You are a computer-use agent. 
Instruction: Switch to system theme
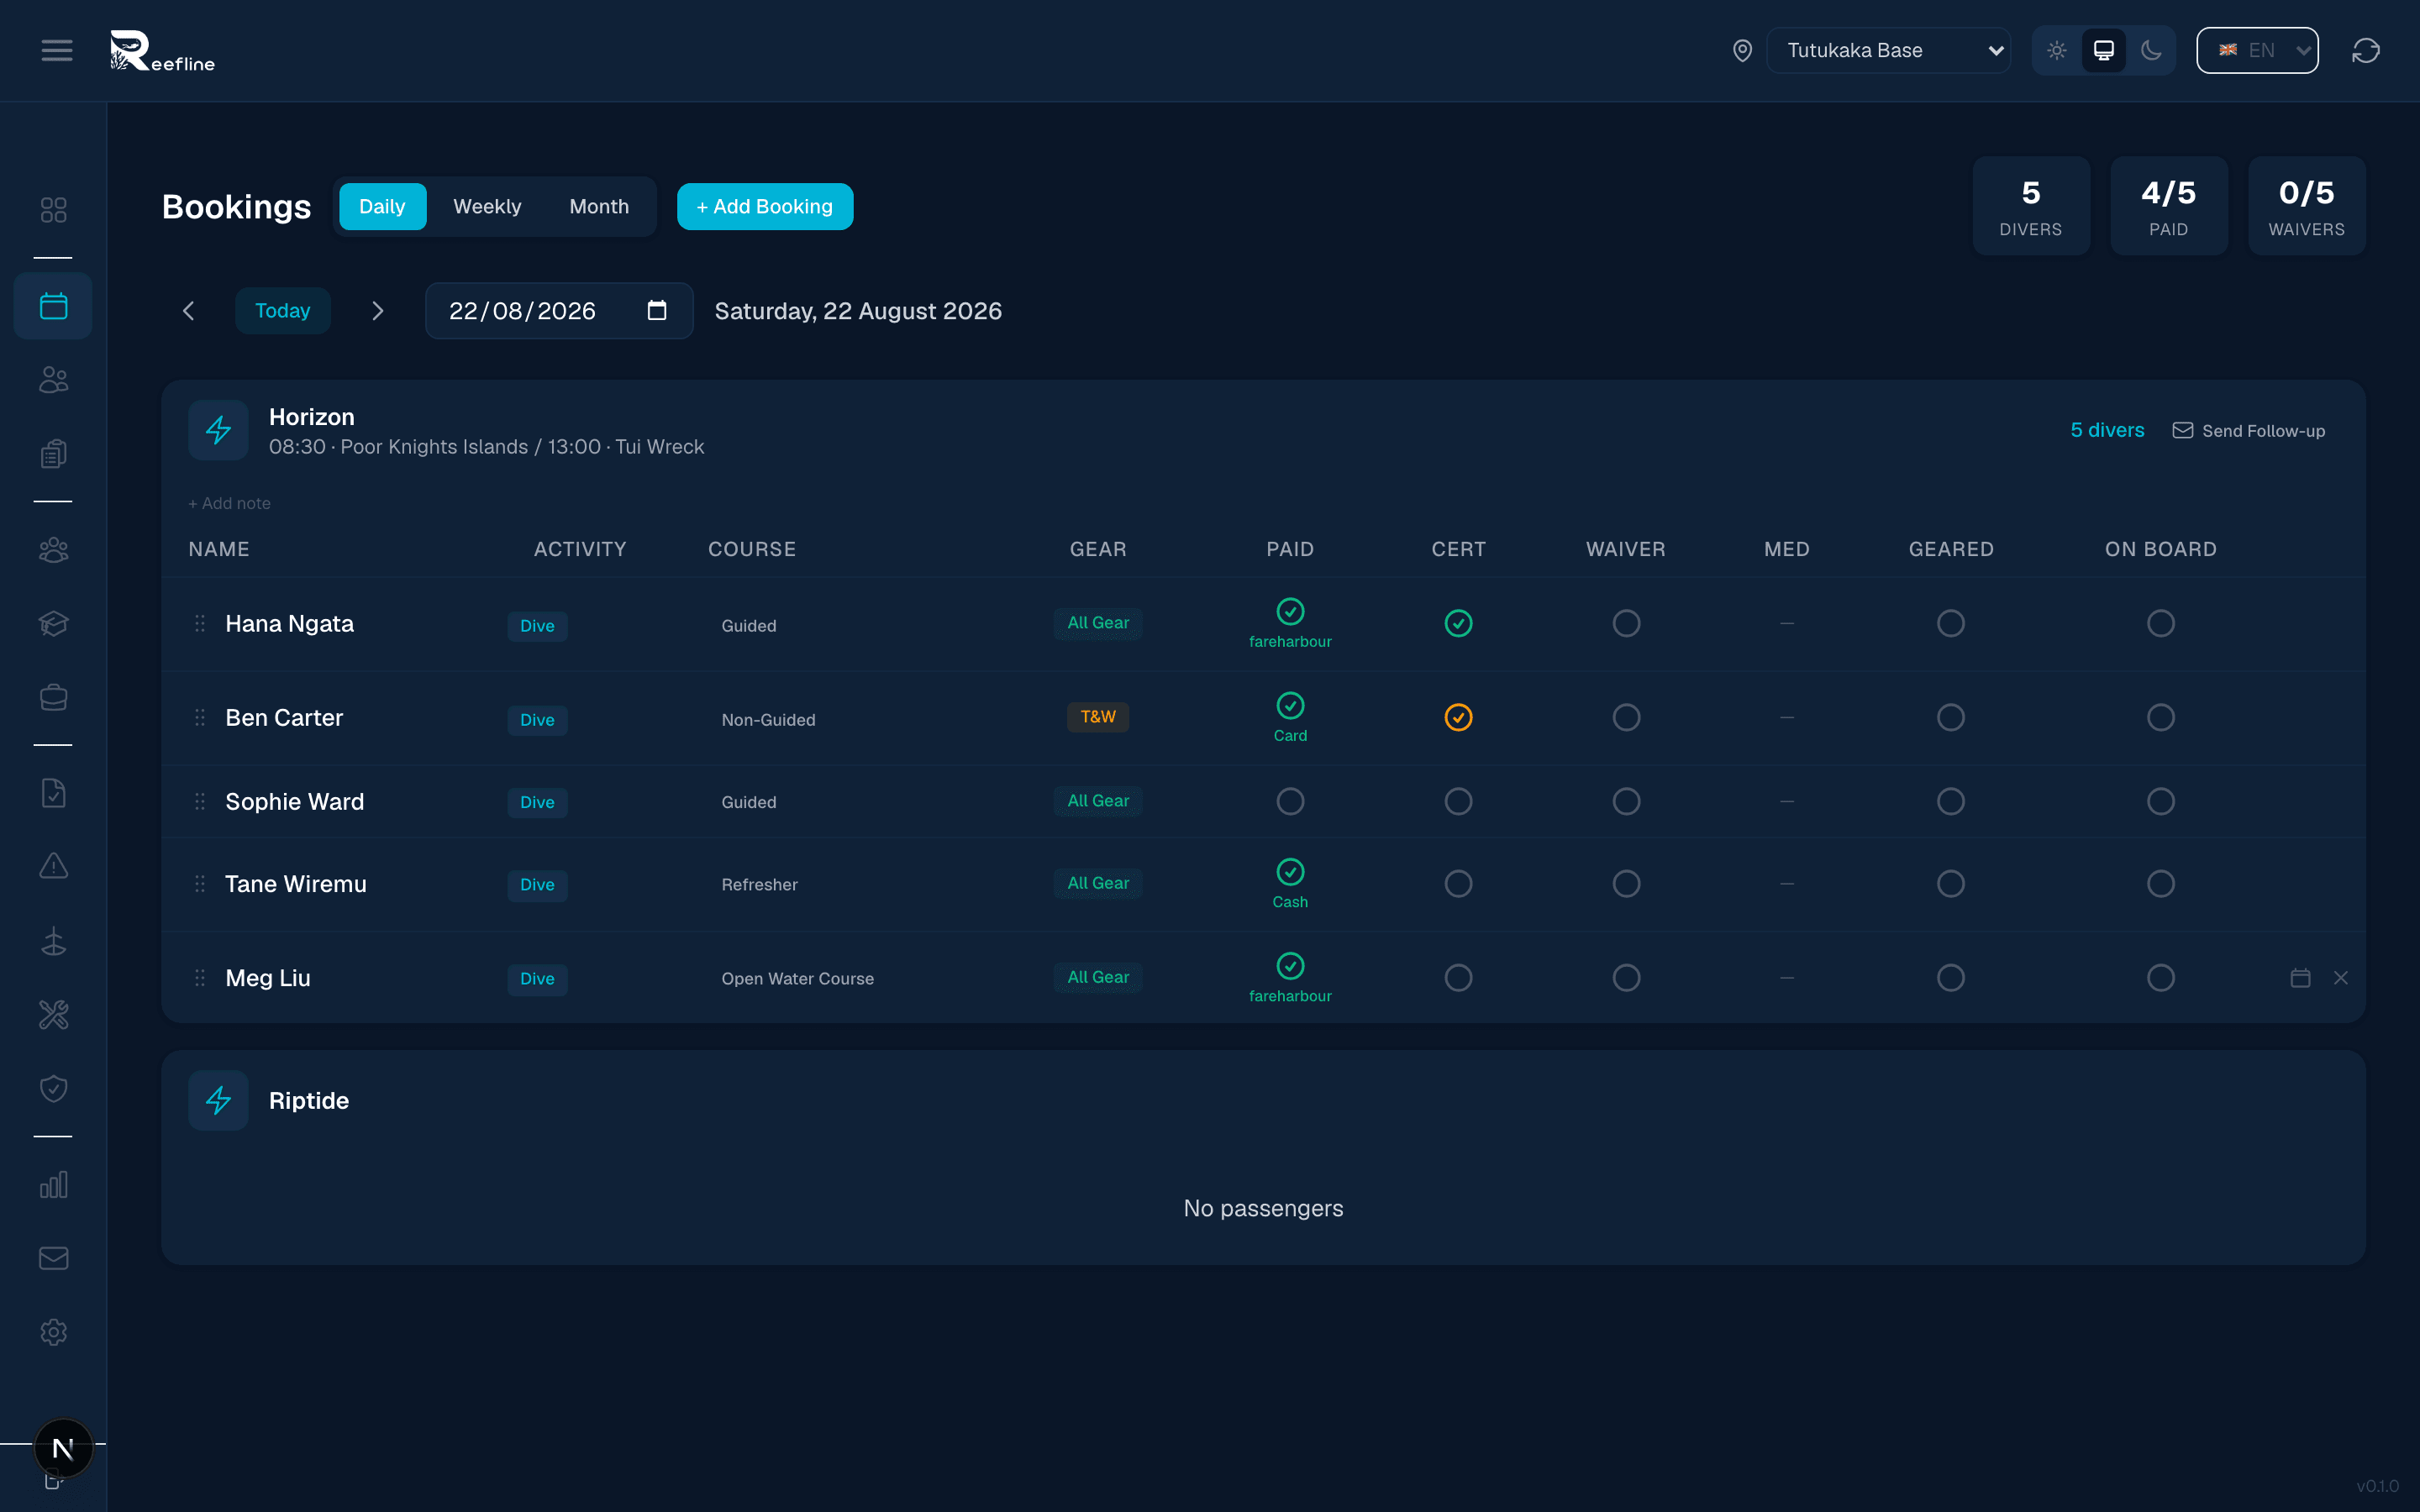2104,50
